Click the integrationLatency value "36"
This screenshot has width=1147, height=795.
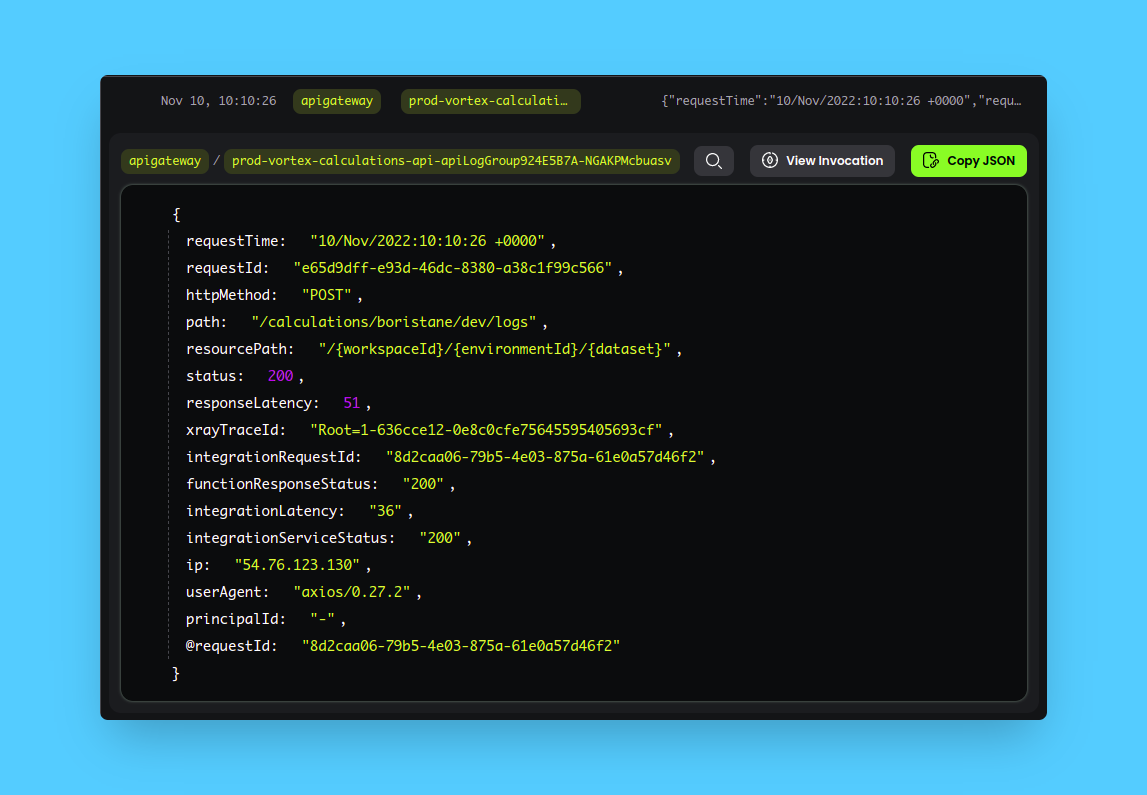coord(385,511)
